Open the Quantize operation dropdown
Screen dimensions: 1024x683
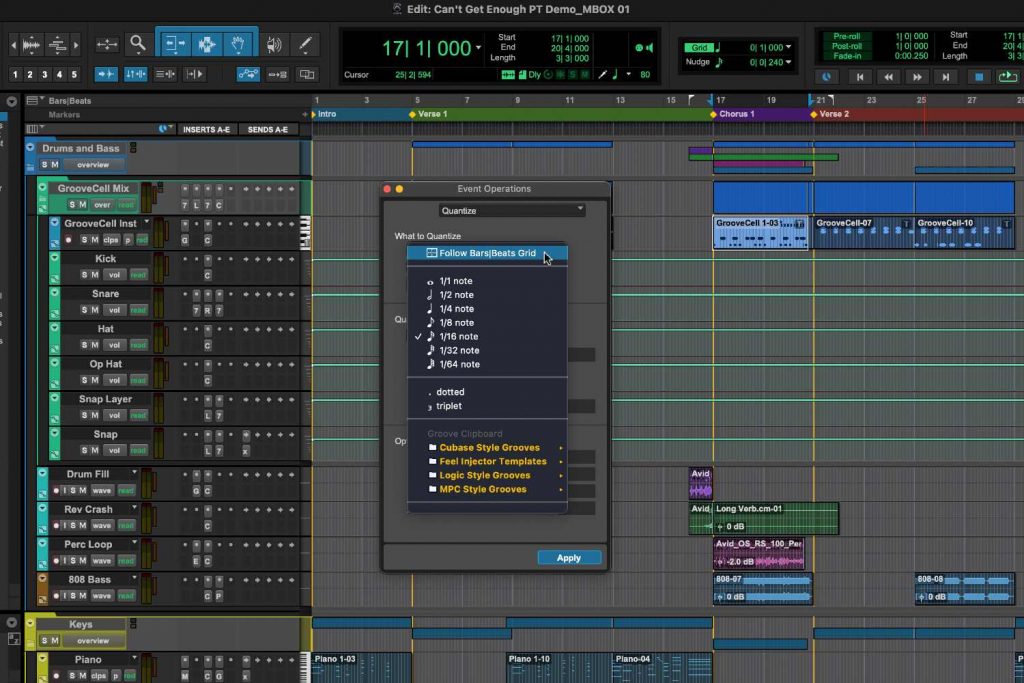click(512, 210)
